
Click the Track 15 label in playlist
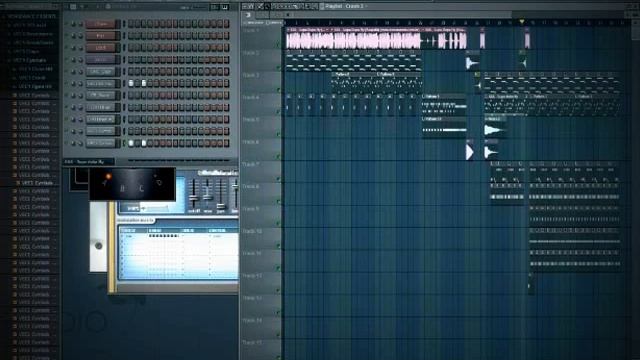pos(252,343)
